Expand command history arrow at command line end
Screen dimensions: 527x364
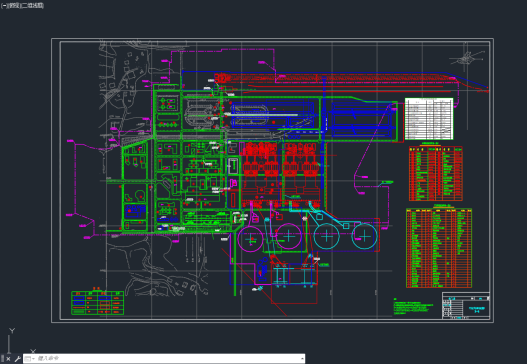[x=302, y=359]
